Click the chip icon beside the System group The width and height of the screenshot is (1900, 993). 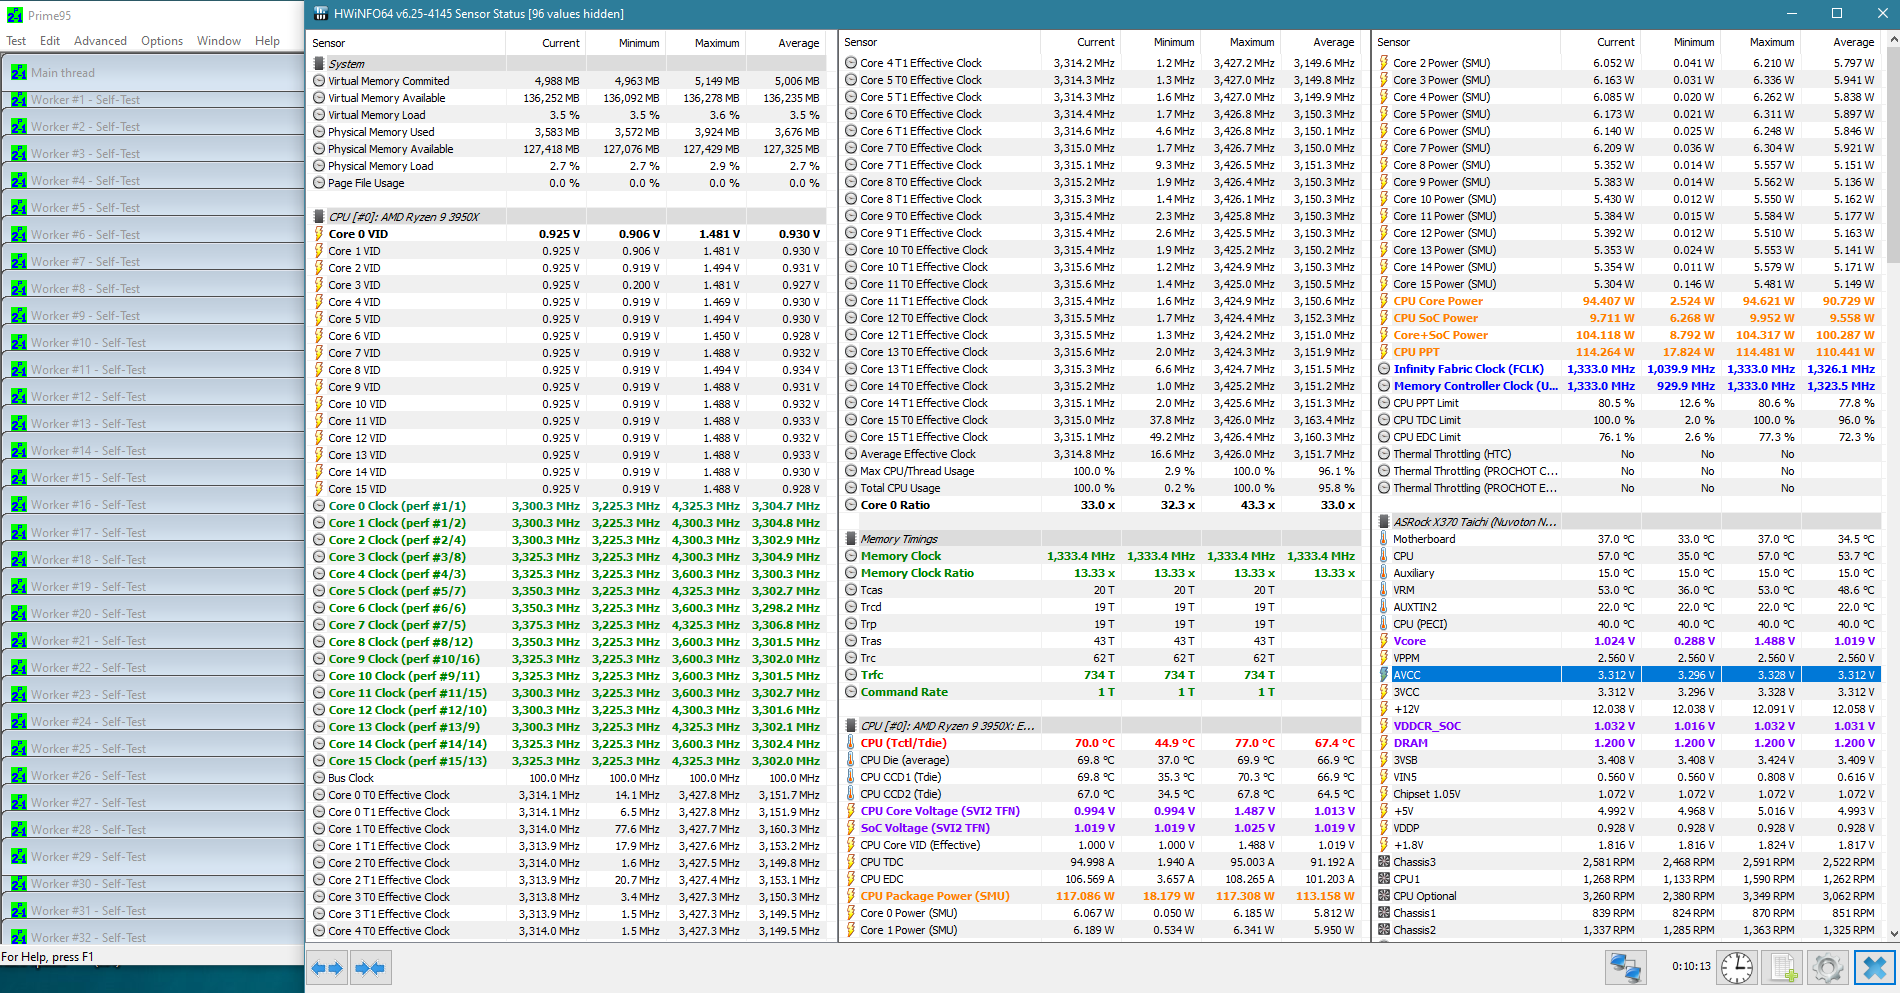tap(319, 64)
